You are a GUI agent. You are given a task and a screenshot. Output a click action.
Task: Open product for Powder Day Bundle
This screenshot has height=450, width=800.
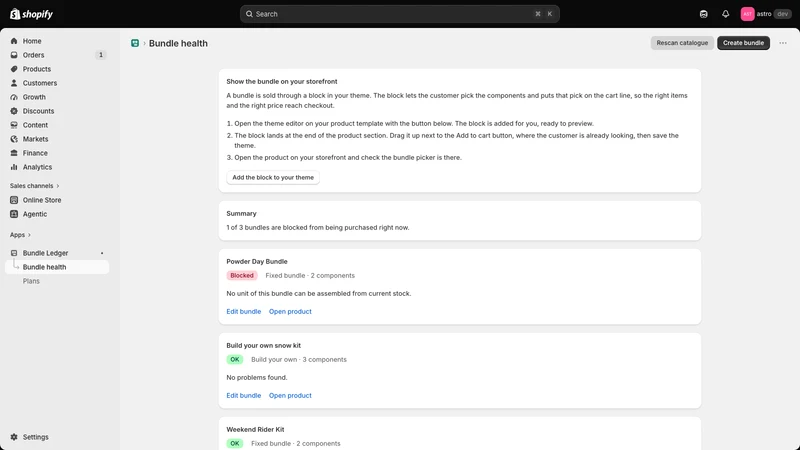tap(290, 311)
